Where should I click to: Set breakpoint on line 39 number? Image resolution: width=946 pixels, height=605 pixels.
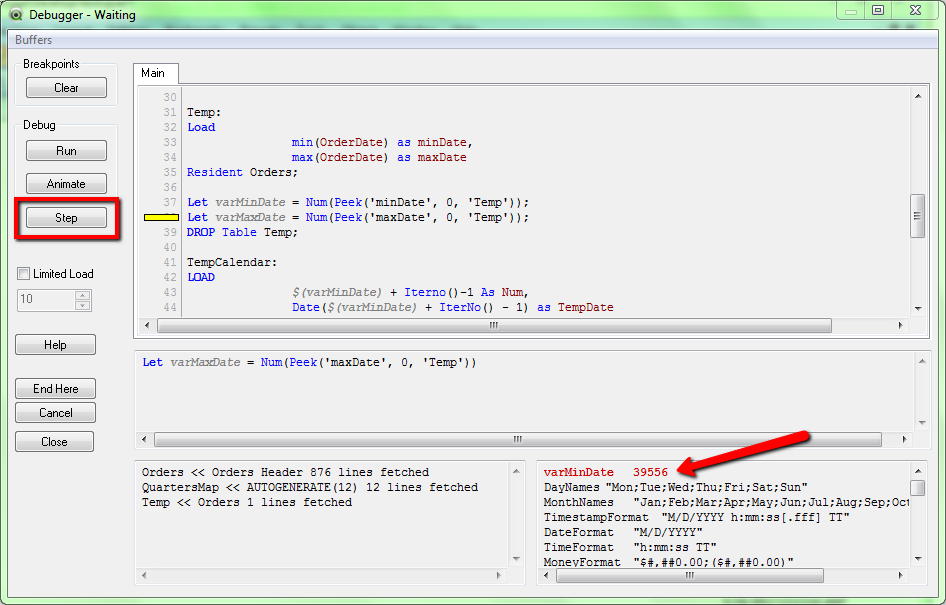(x=169, y=232)
